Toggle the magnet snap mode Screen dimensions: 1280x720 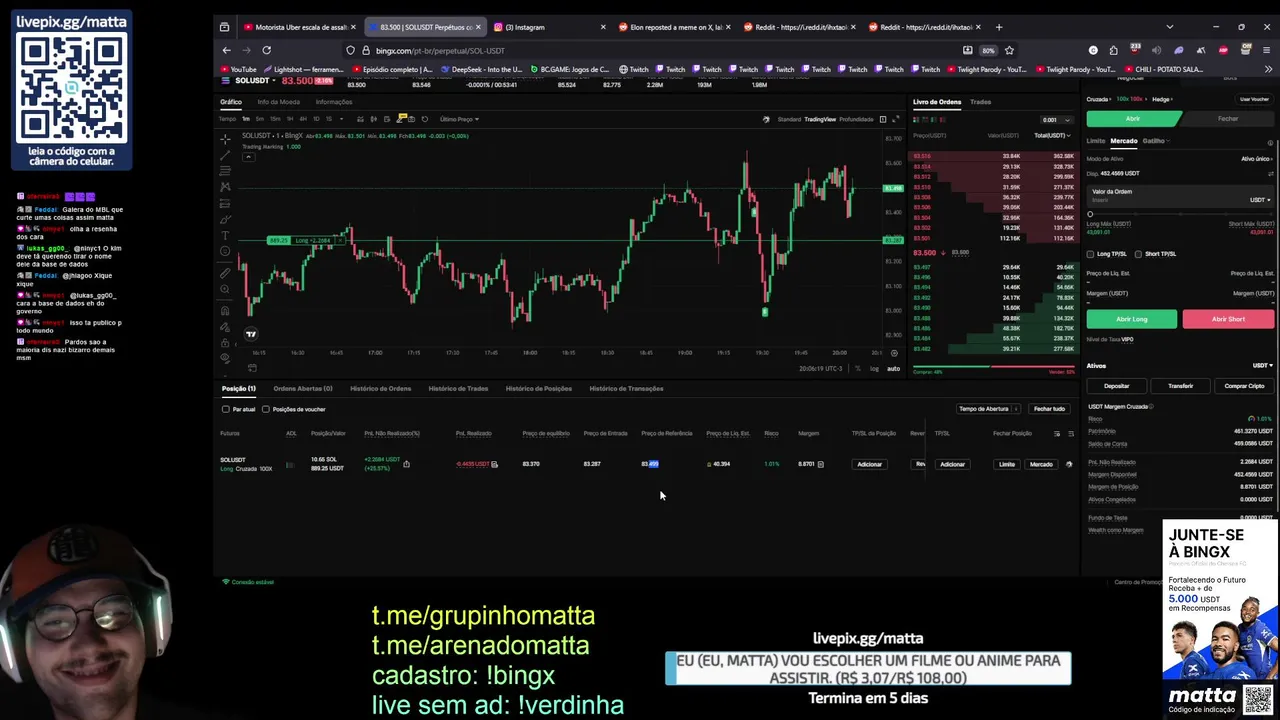pos(225,311)
